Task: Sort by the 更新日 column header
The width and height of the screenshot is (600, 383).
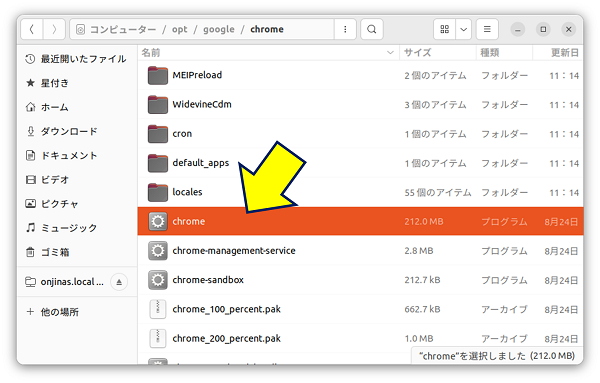Action: click(558, 52)
